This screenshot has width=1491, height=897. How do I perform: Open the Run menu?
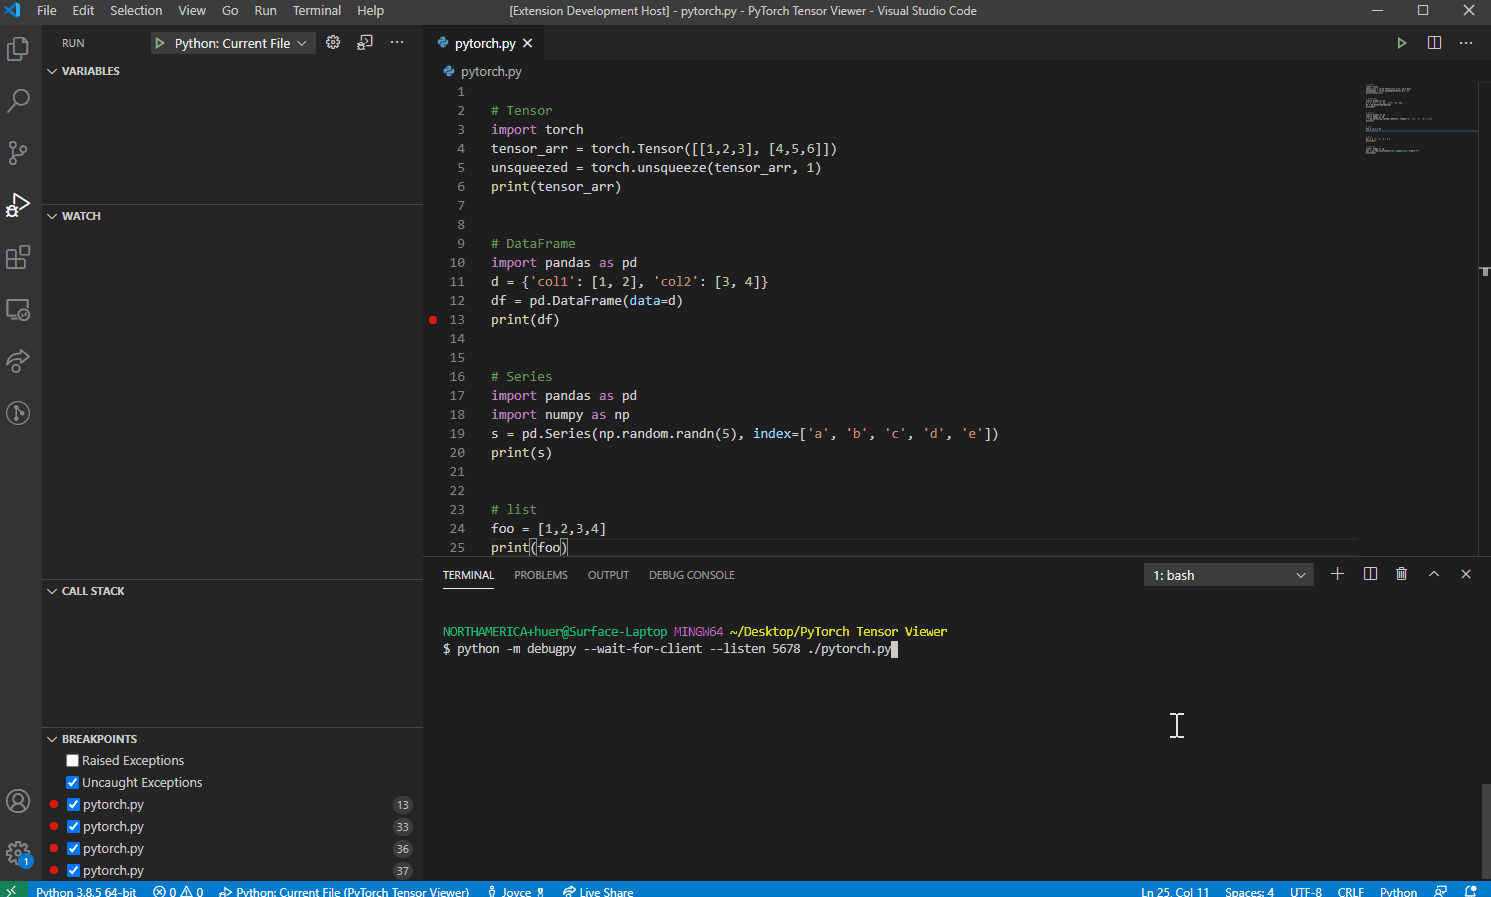(265, 10)
